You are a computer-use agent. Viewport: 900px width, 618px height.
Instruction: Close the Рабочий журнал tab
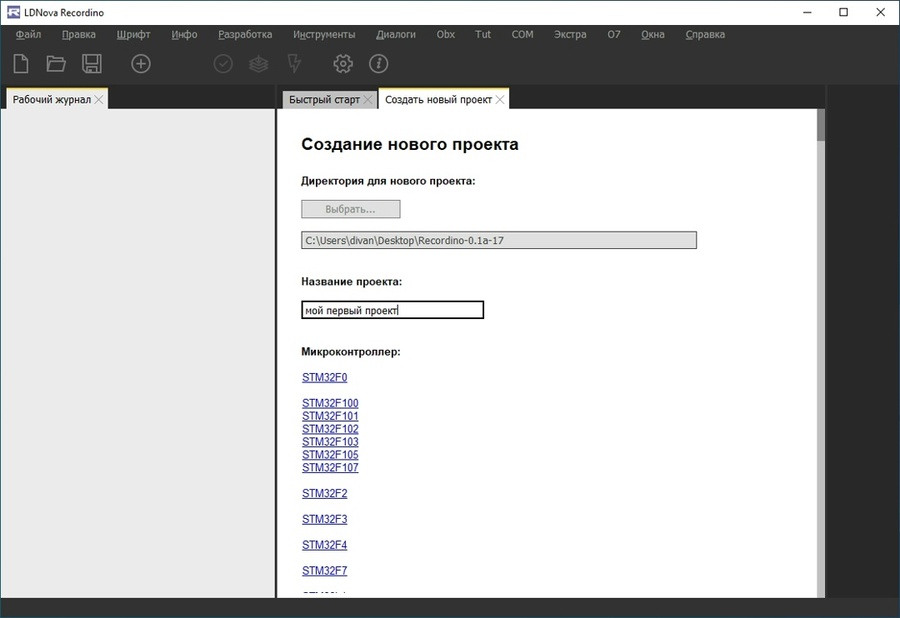click(99, 100)
